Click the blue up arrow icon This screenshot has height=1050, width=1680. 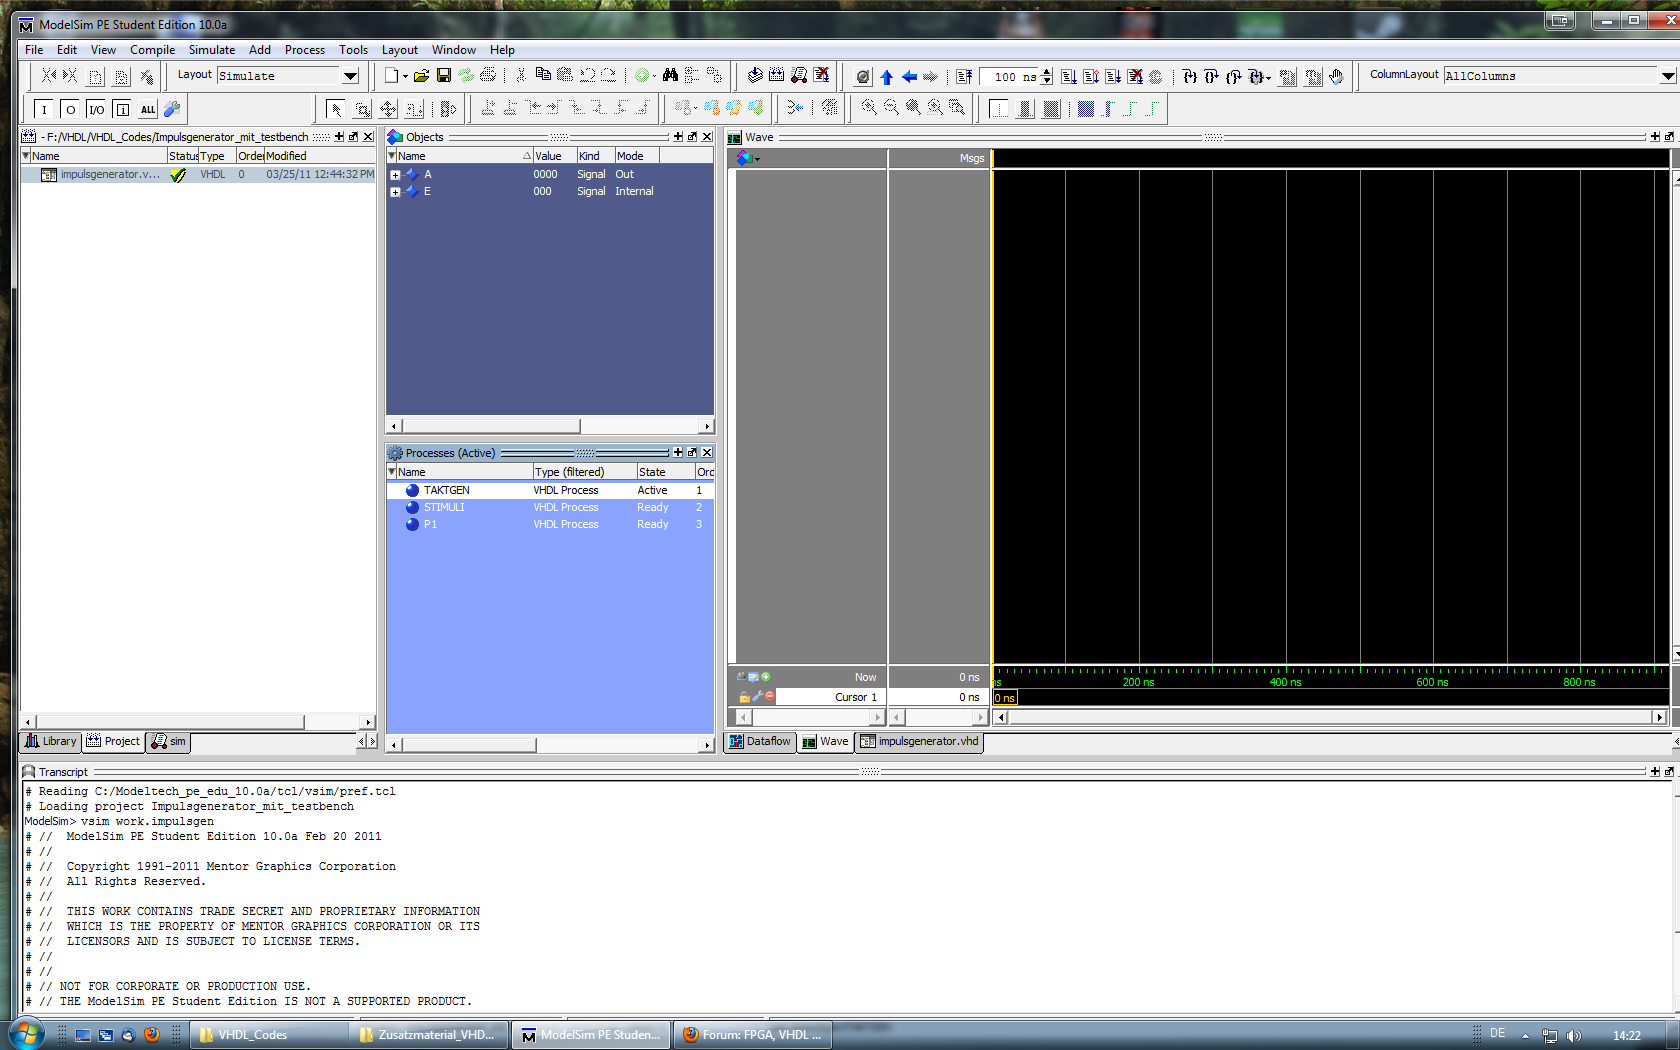[886, 77]
